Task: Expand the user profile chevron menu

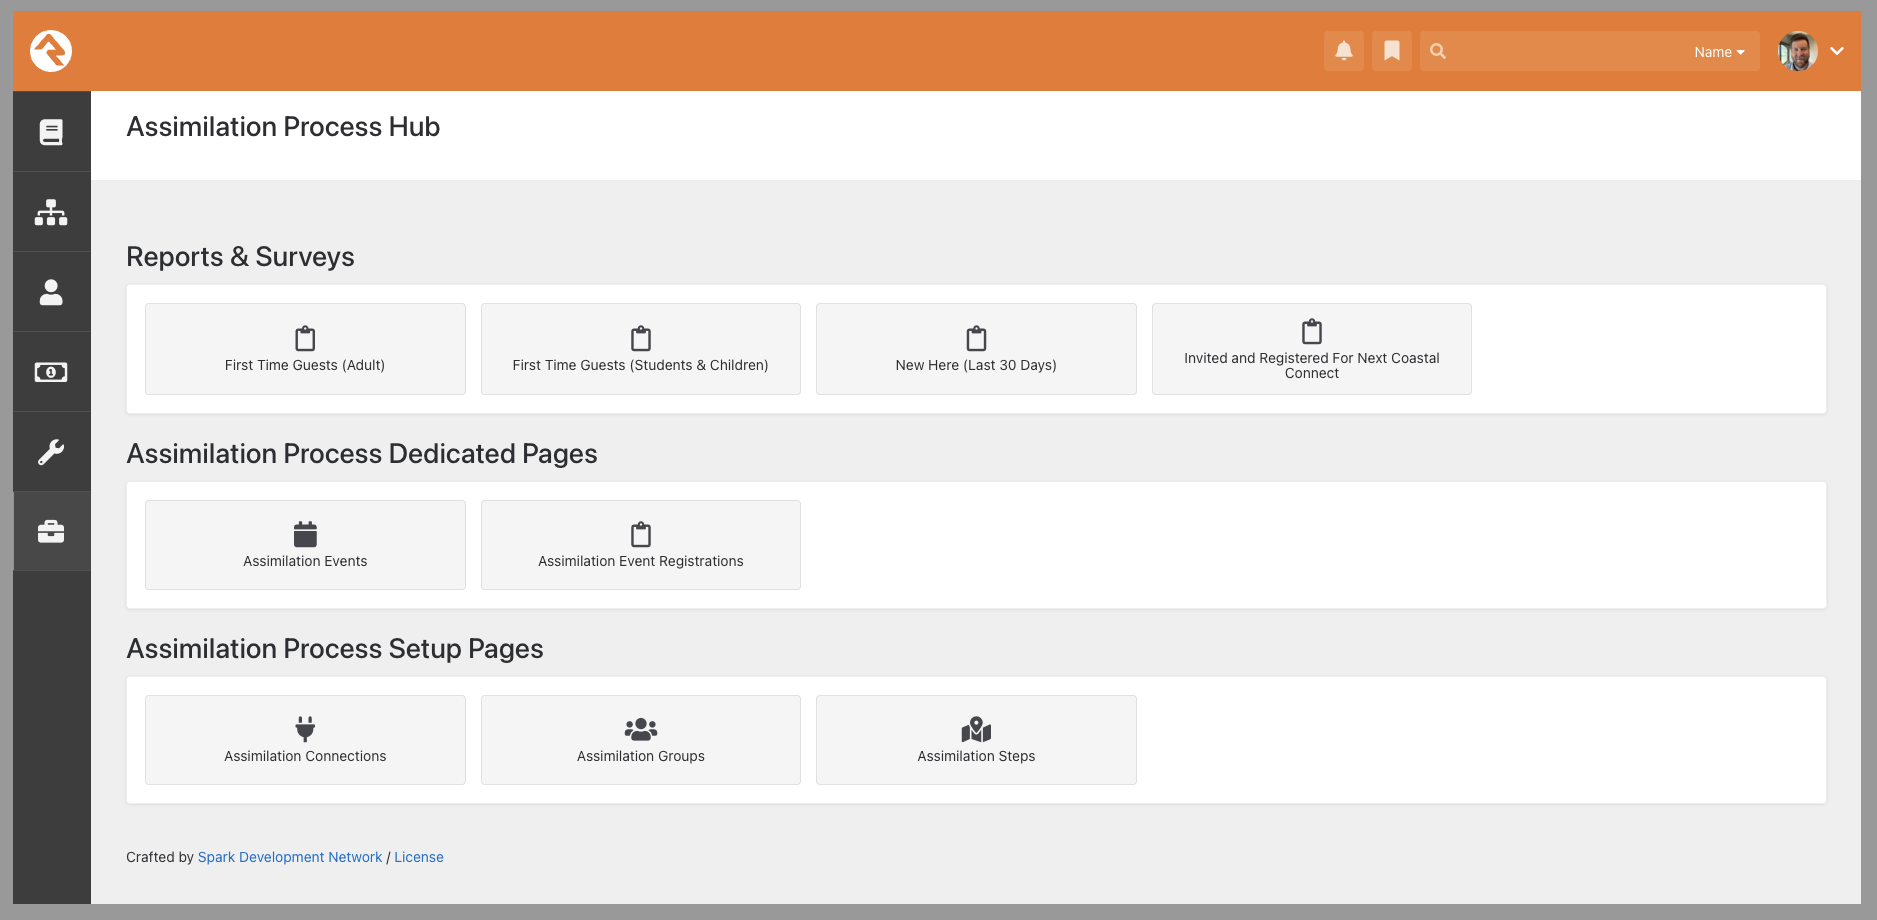Action: 1837,51
